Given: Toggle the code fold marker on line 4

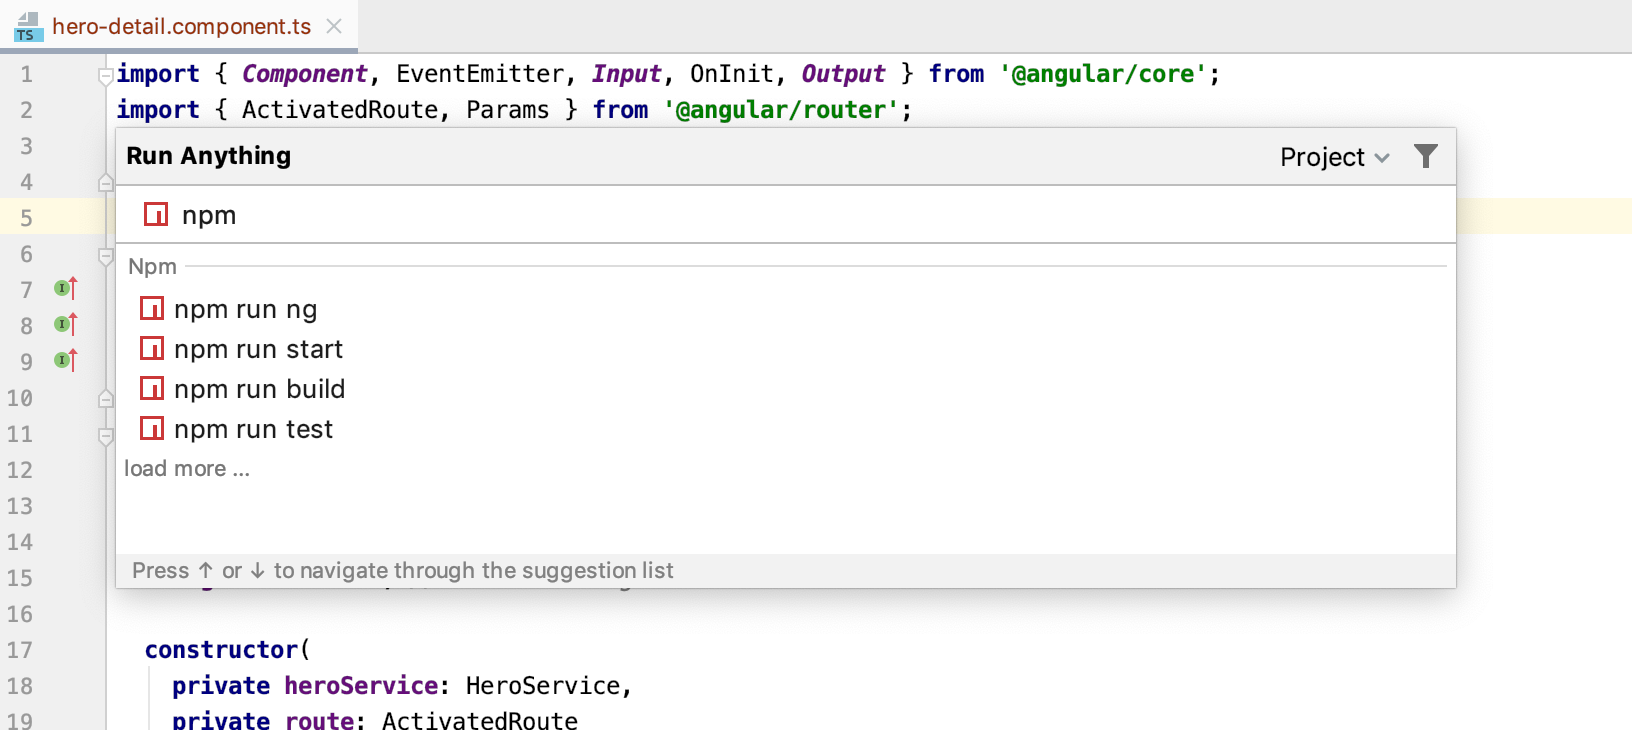Looking at the screenshot, I should (x=106, y=183).
